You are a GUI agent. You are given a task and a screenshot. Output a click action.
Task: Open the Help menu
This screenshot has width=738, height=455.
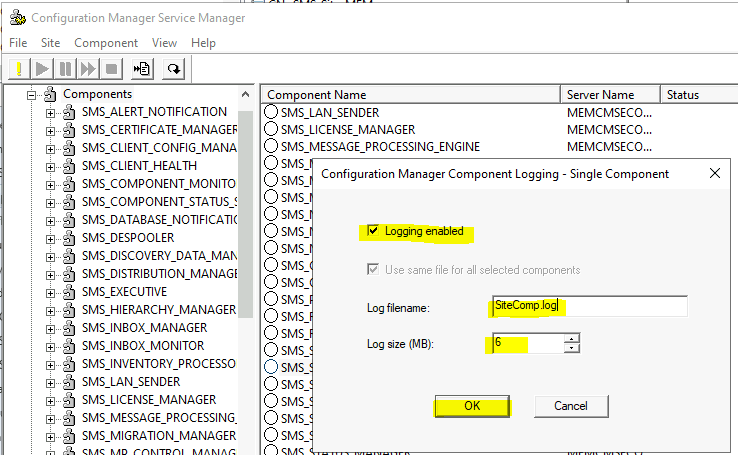[x=203, y=43]
